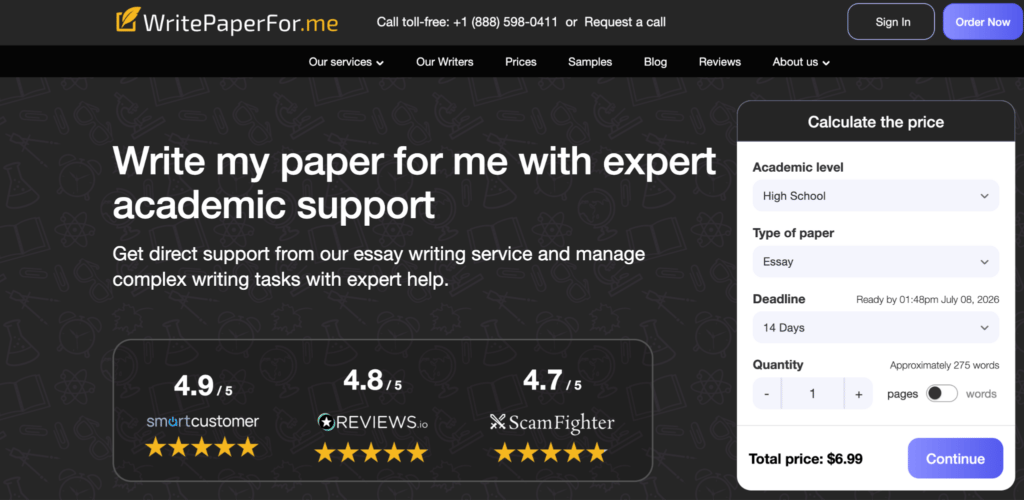Expand the Deadline 14 Days dropdown

(x=876, y=328)
